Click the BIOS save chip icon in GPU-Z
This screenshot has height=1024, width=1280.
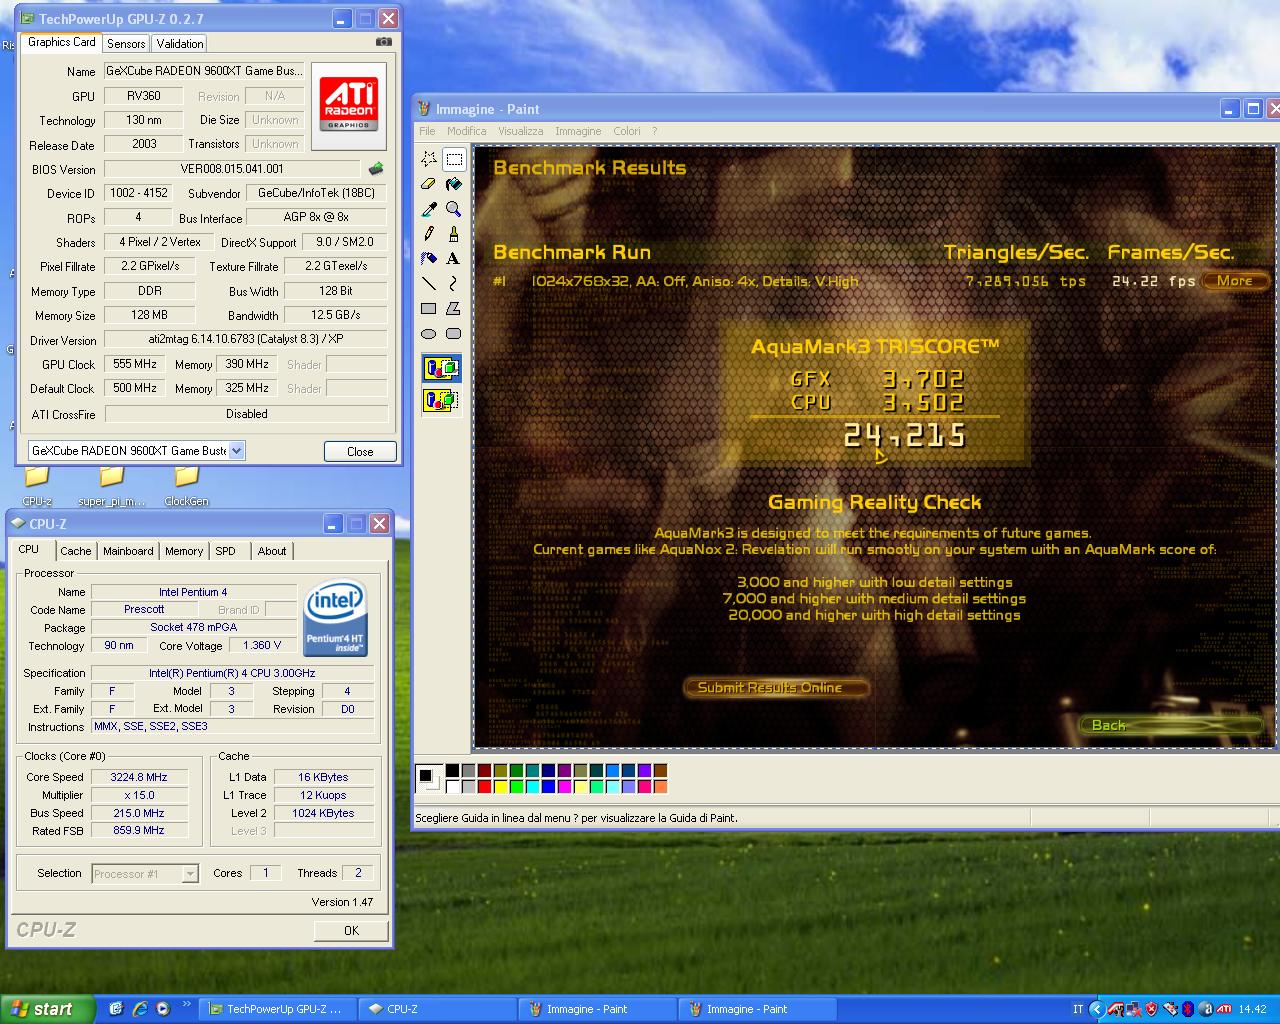376,169
